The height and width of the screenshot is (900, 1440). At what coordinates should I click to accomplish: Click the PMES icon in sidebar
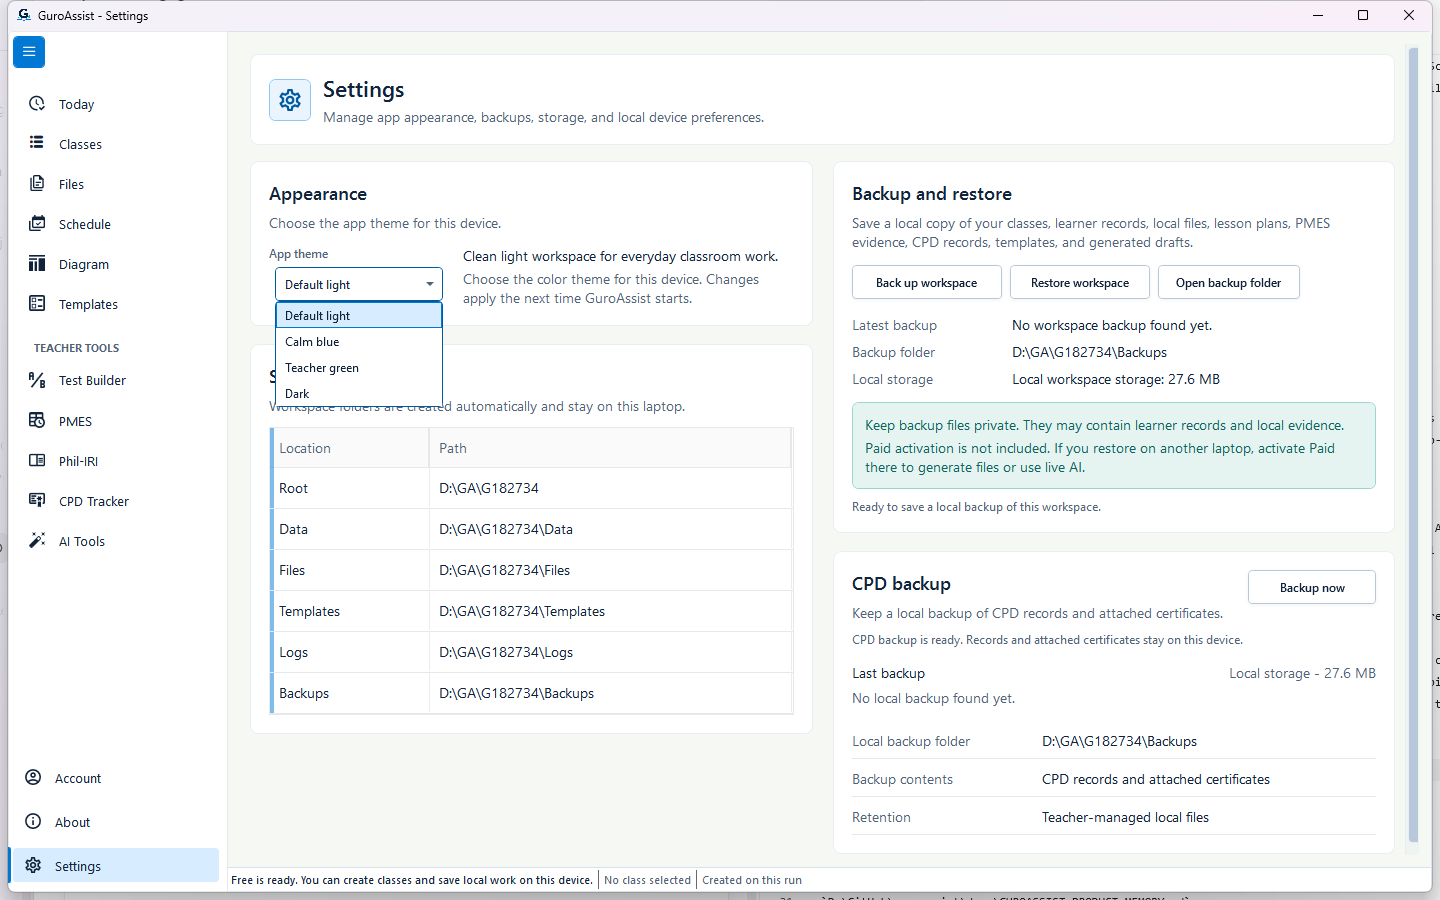pos(37,420)
